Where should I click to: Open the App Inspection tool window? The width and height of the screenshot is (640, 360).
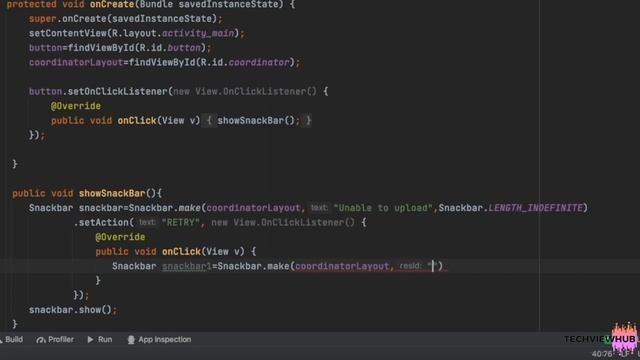tap(160, 340)
